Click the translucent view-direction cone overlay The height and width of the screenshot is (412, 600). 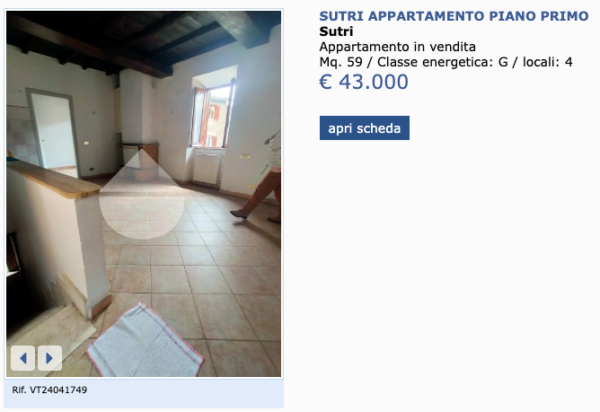142,195
